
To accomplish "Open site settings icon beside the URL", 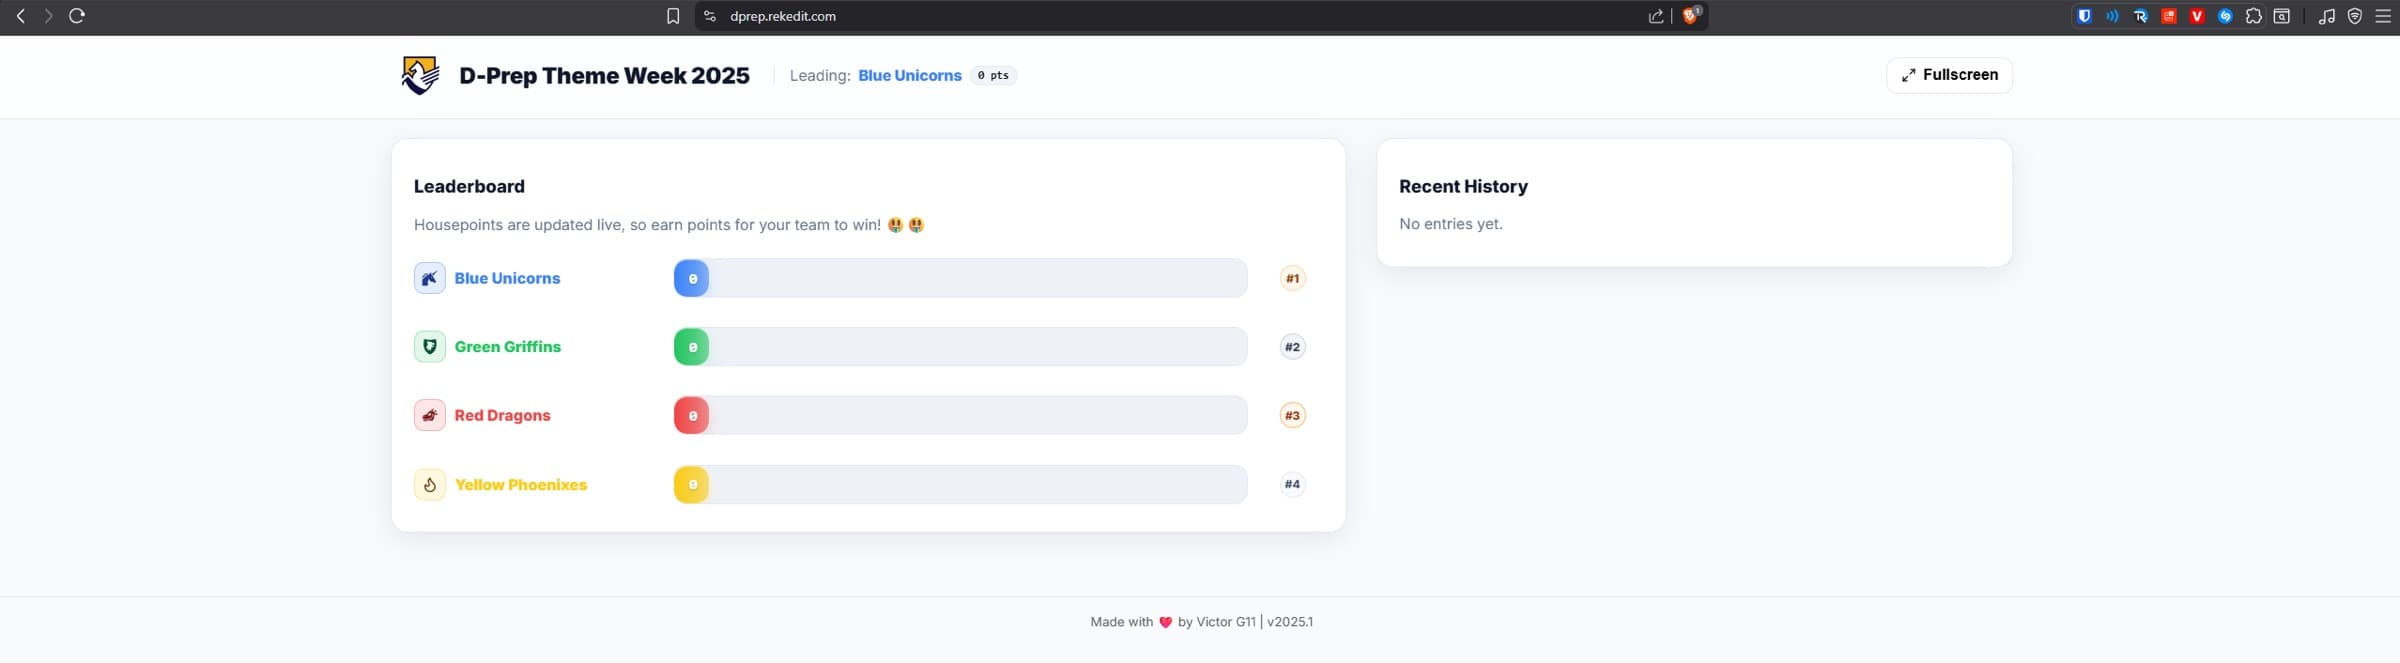I will tap(710, 16).
